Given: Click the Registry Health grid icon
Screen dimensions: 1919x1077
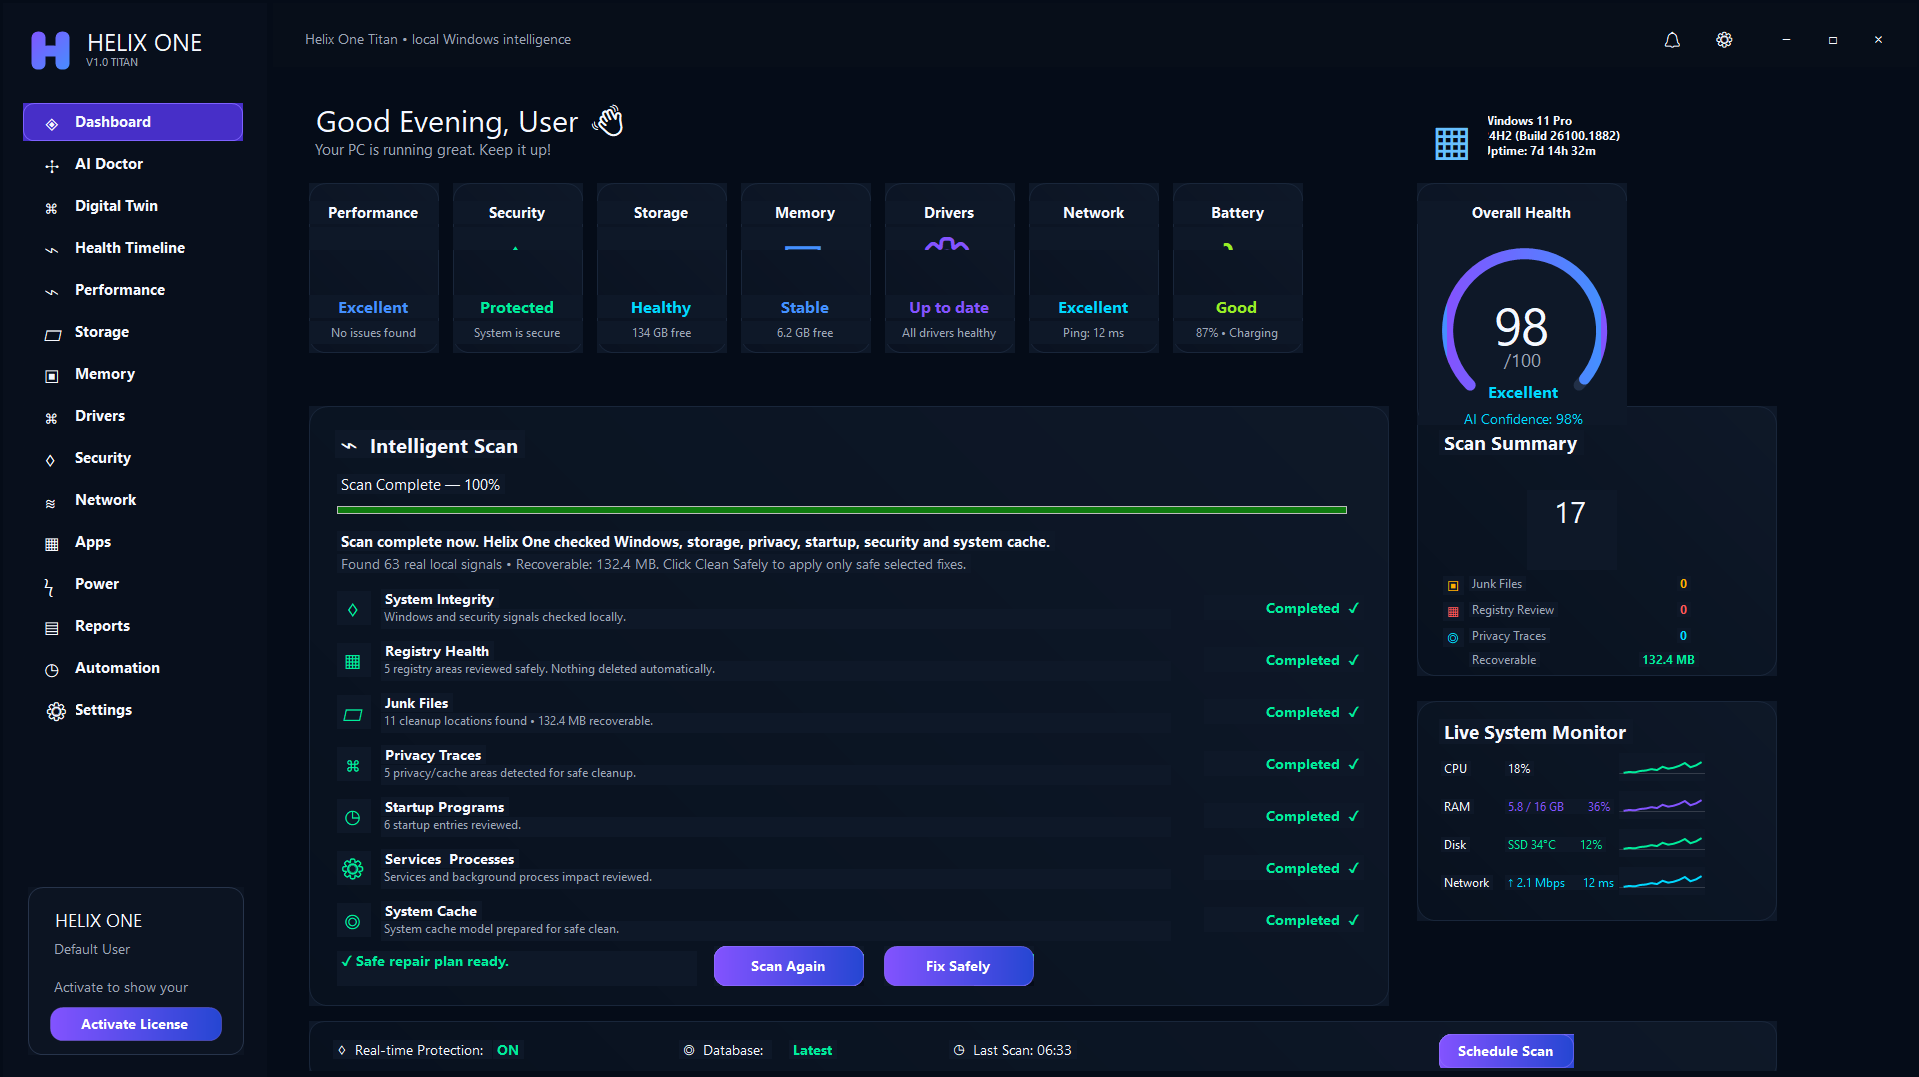Looking at the screenshot, I should 353,661.
